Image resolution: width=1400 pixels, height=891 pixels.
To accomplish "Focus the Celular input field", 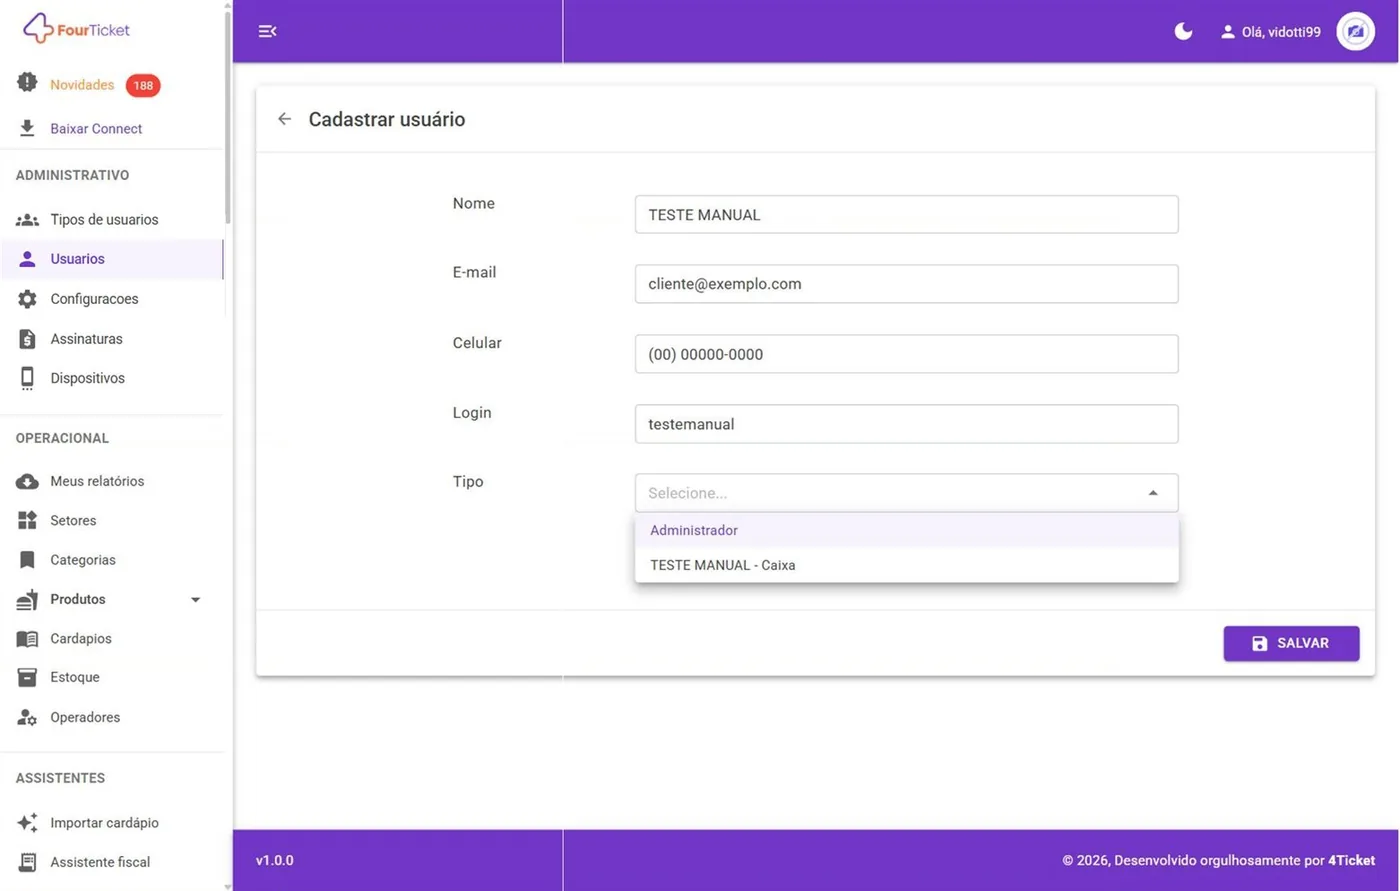I will pos(907,354).
